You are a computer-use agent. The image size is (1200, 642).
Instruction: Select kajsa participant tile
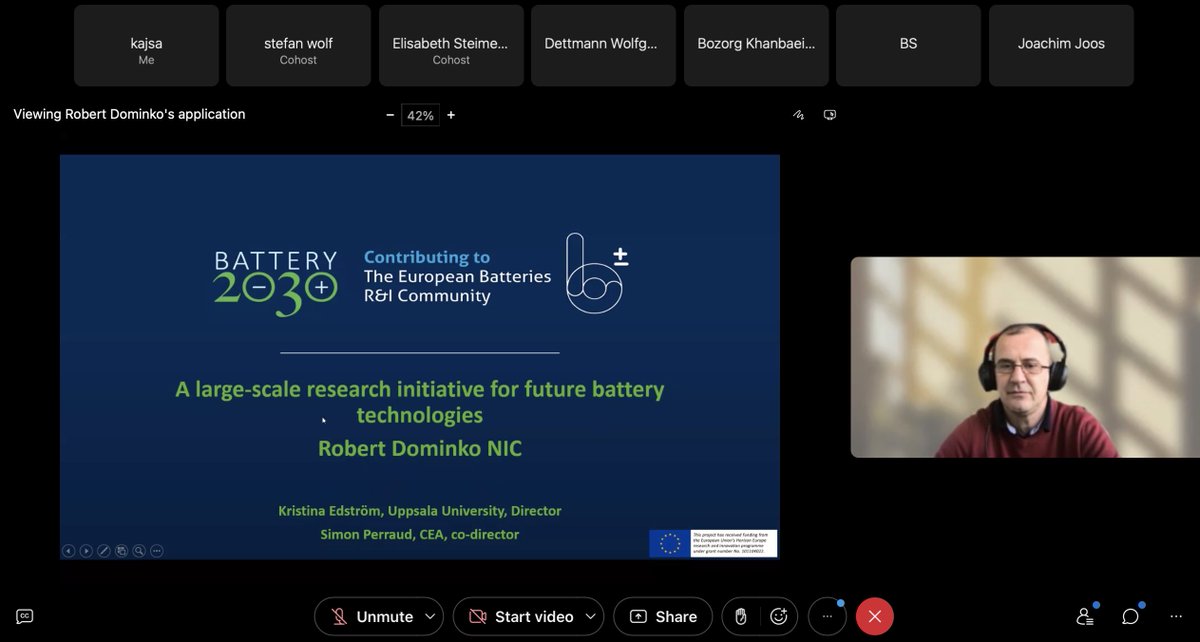click(146, 45)
